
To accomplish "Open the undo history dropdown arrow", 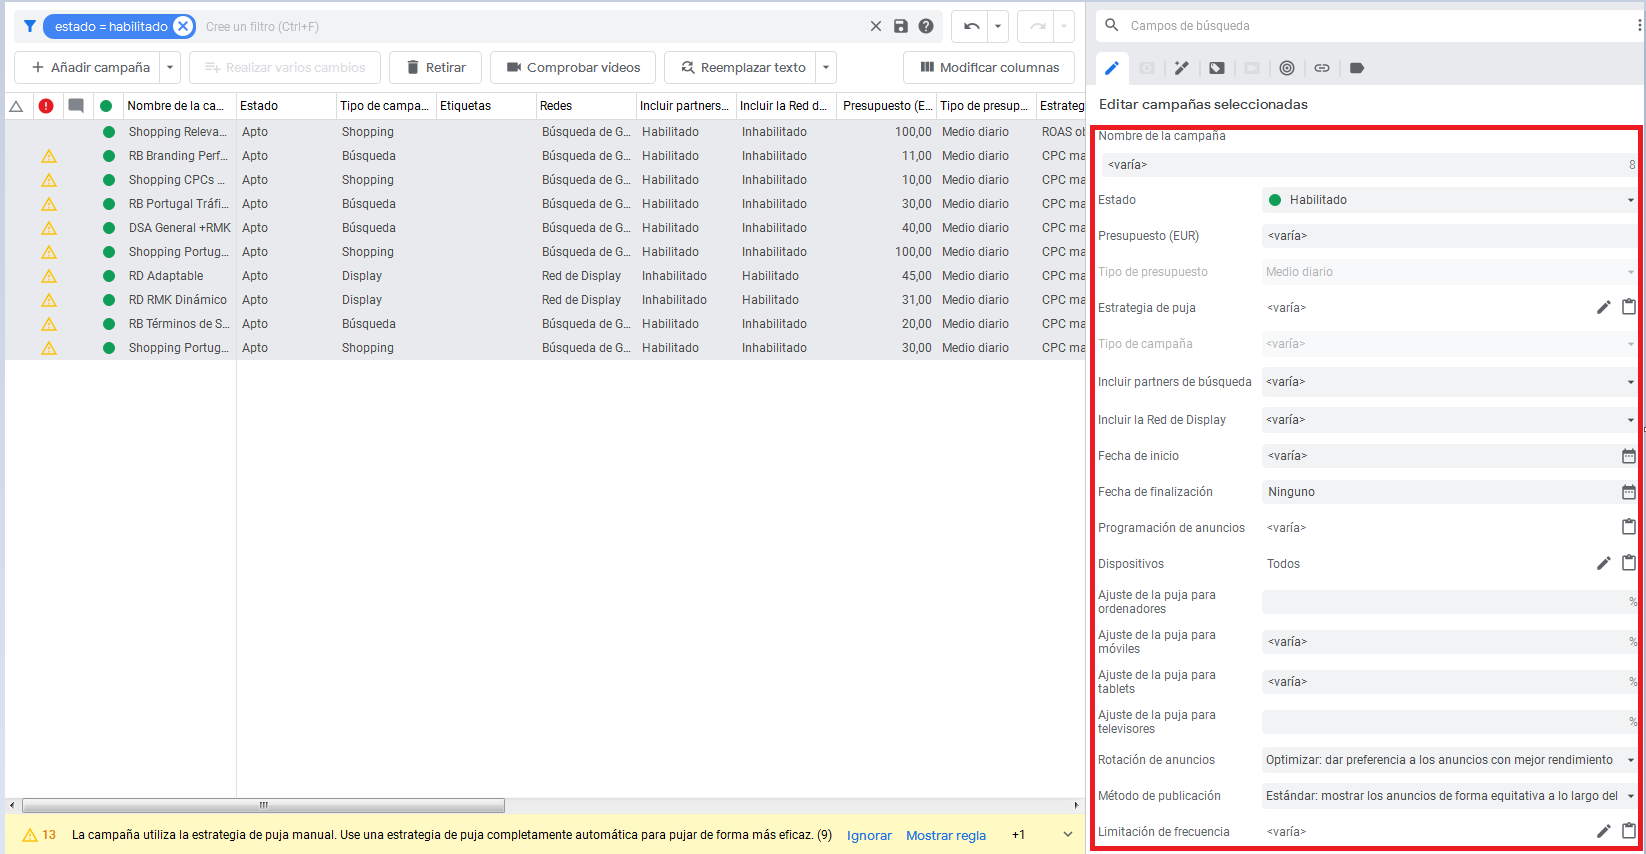I will (998, 26).
